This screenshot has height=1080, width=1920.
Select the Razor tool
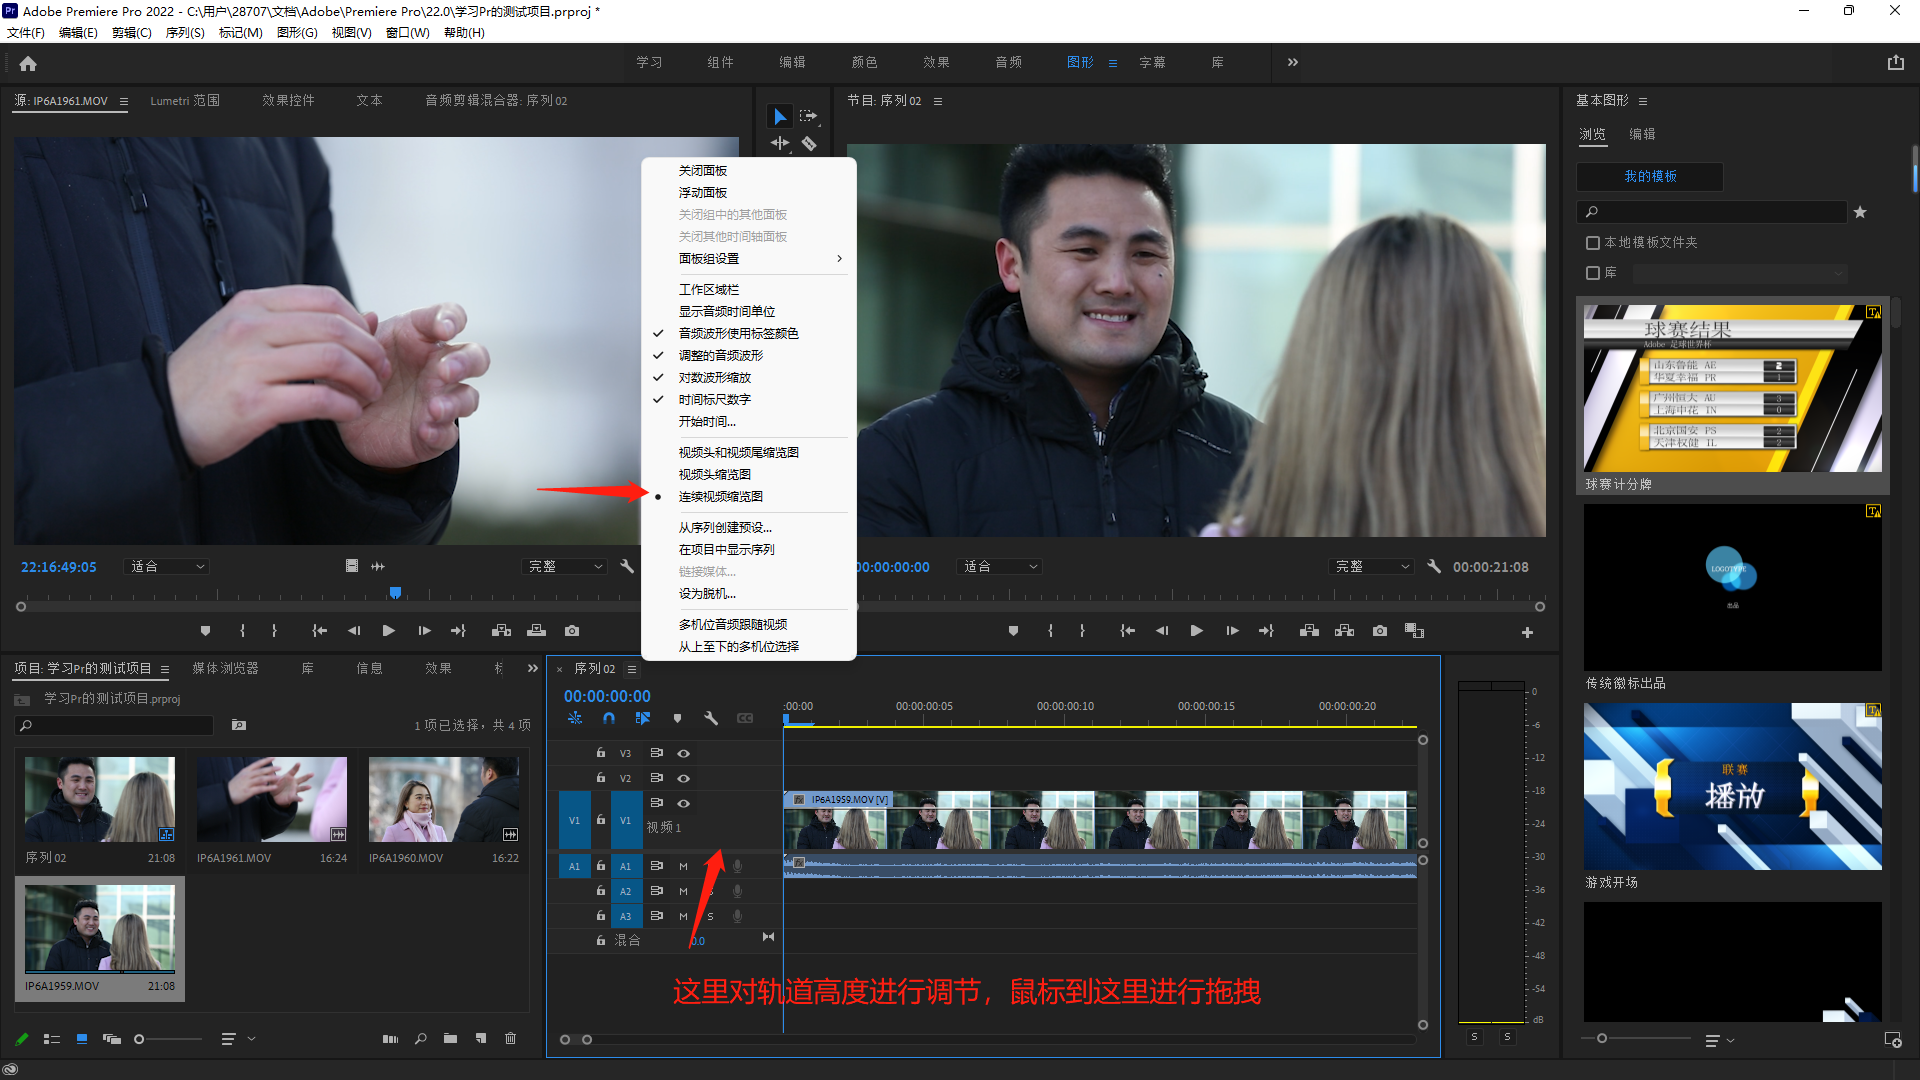(x=809, y=143)
